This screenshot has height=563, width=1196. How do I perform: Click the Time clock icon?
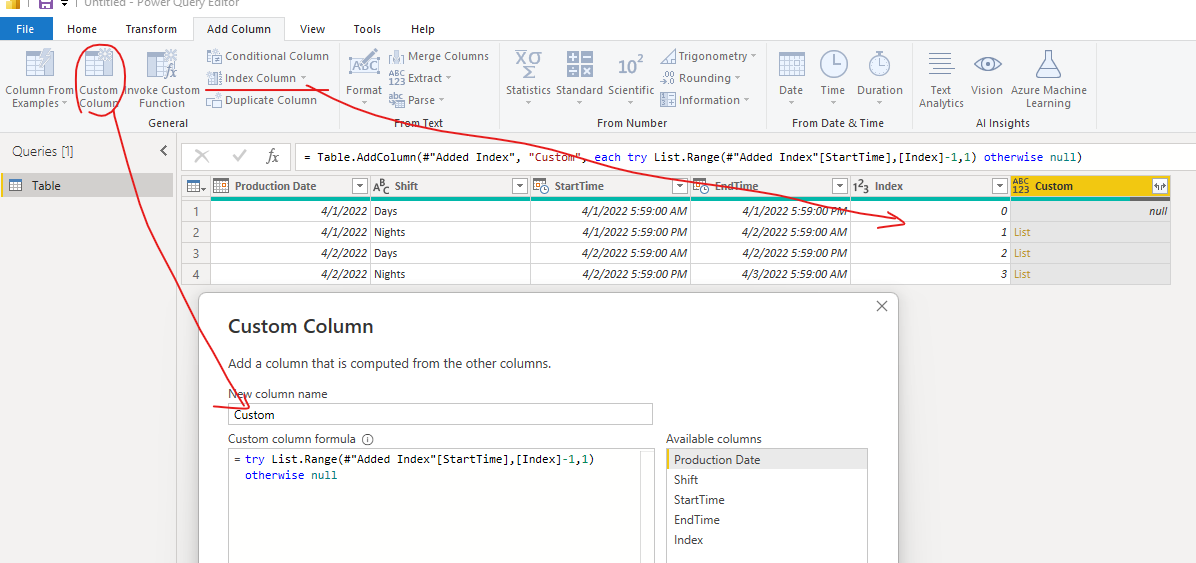coord(833,64)
